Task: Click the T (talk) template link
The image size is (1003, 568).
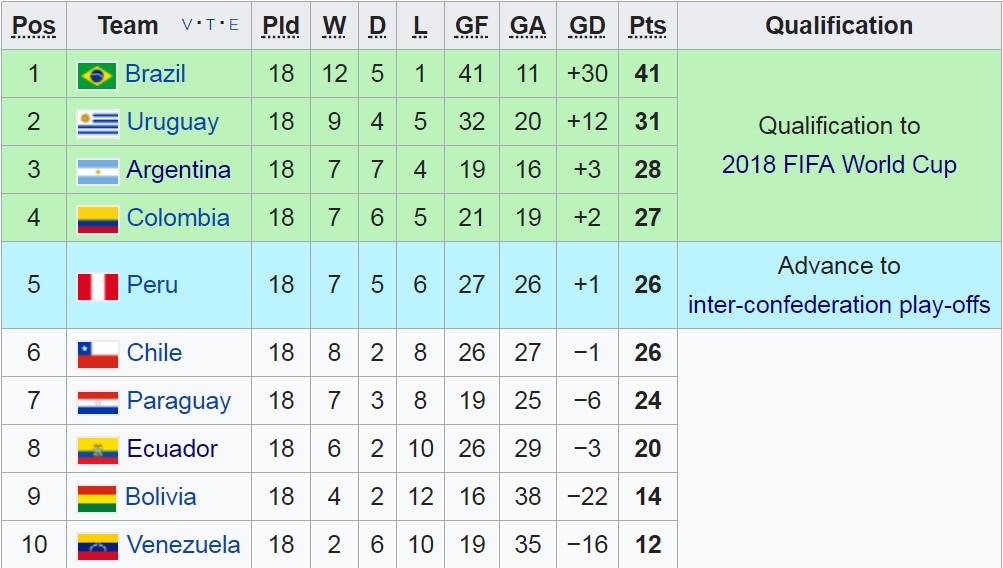Action: [x=211, y=26]
